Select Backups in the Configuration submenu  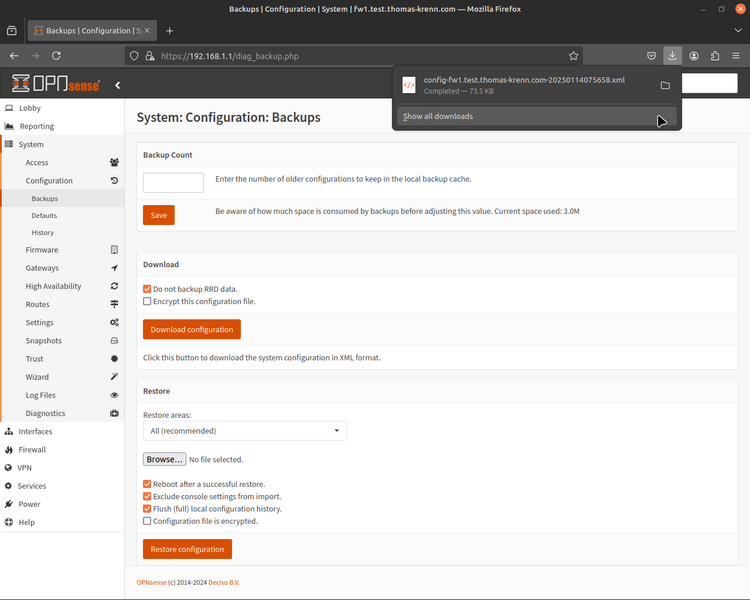click(x=62, y=199)
